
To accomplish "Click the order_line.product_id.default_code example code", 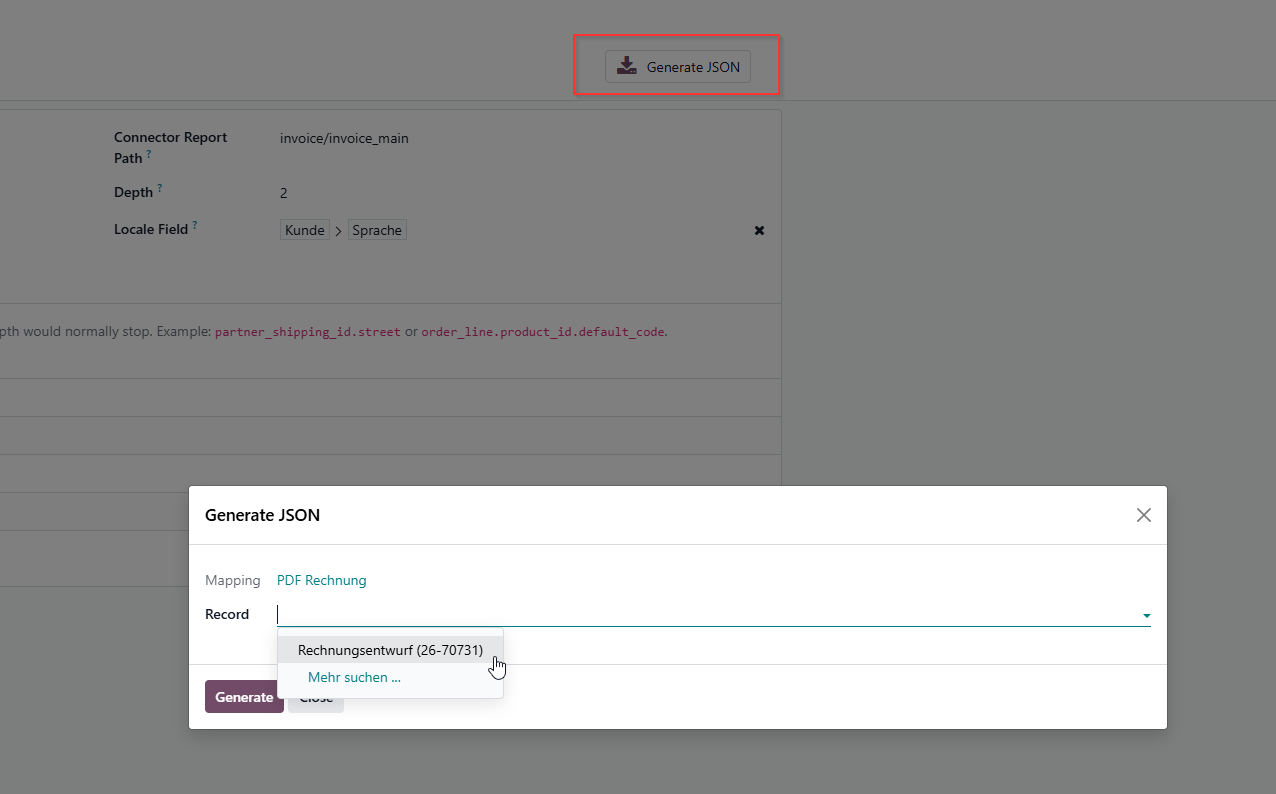I will coord(543,331).
